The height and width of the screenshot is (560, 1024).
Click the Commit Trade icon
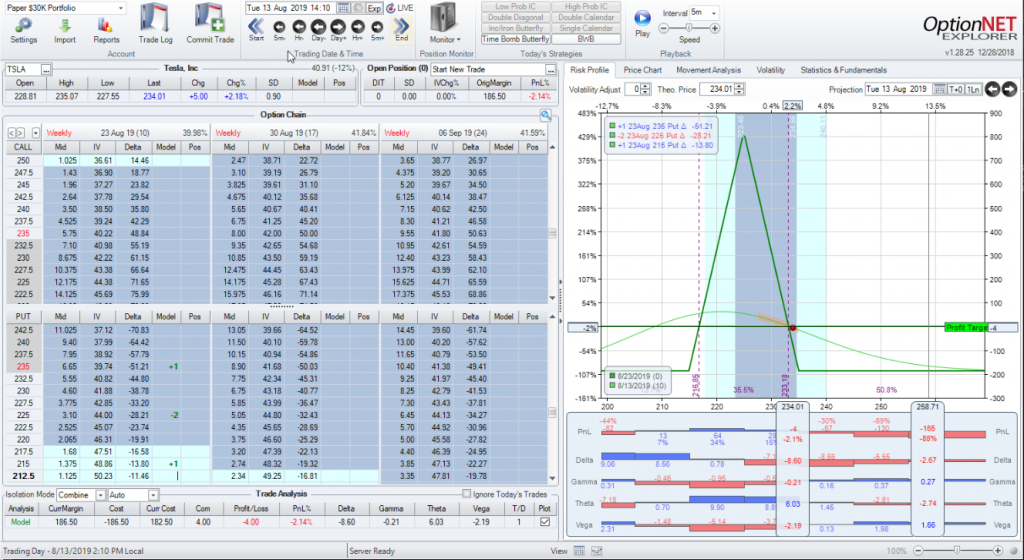tap(210, 18)
